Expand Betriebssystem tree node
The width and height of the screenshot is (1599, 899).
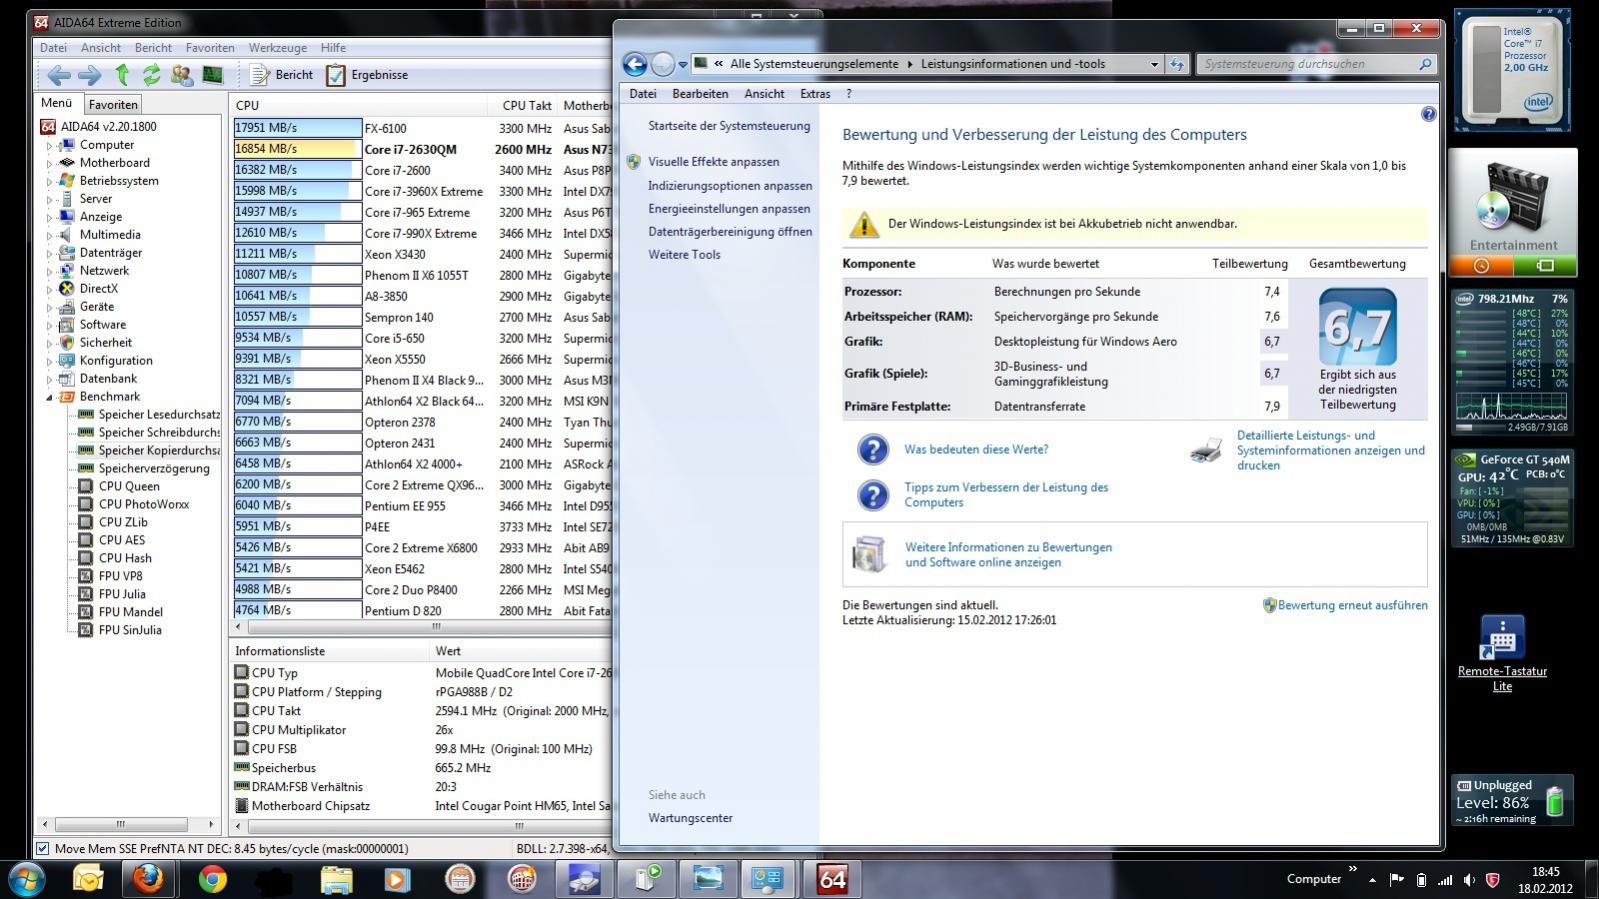(49, 181)
